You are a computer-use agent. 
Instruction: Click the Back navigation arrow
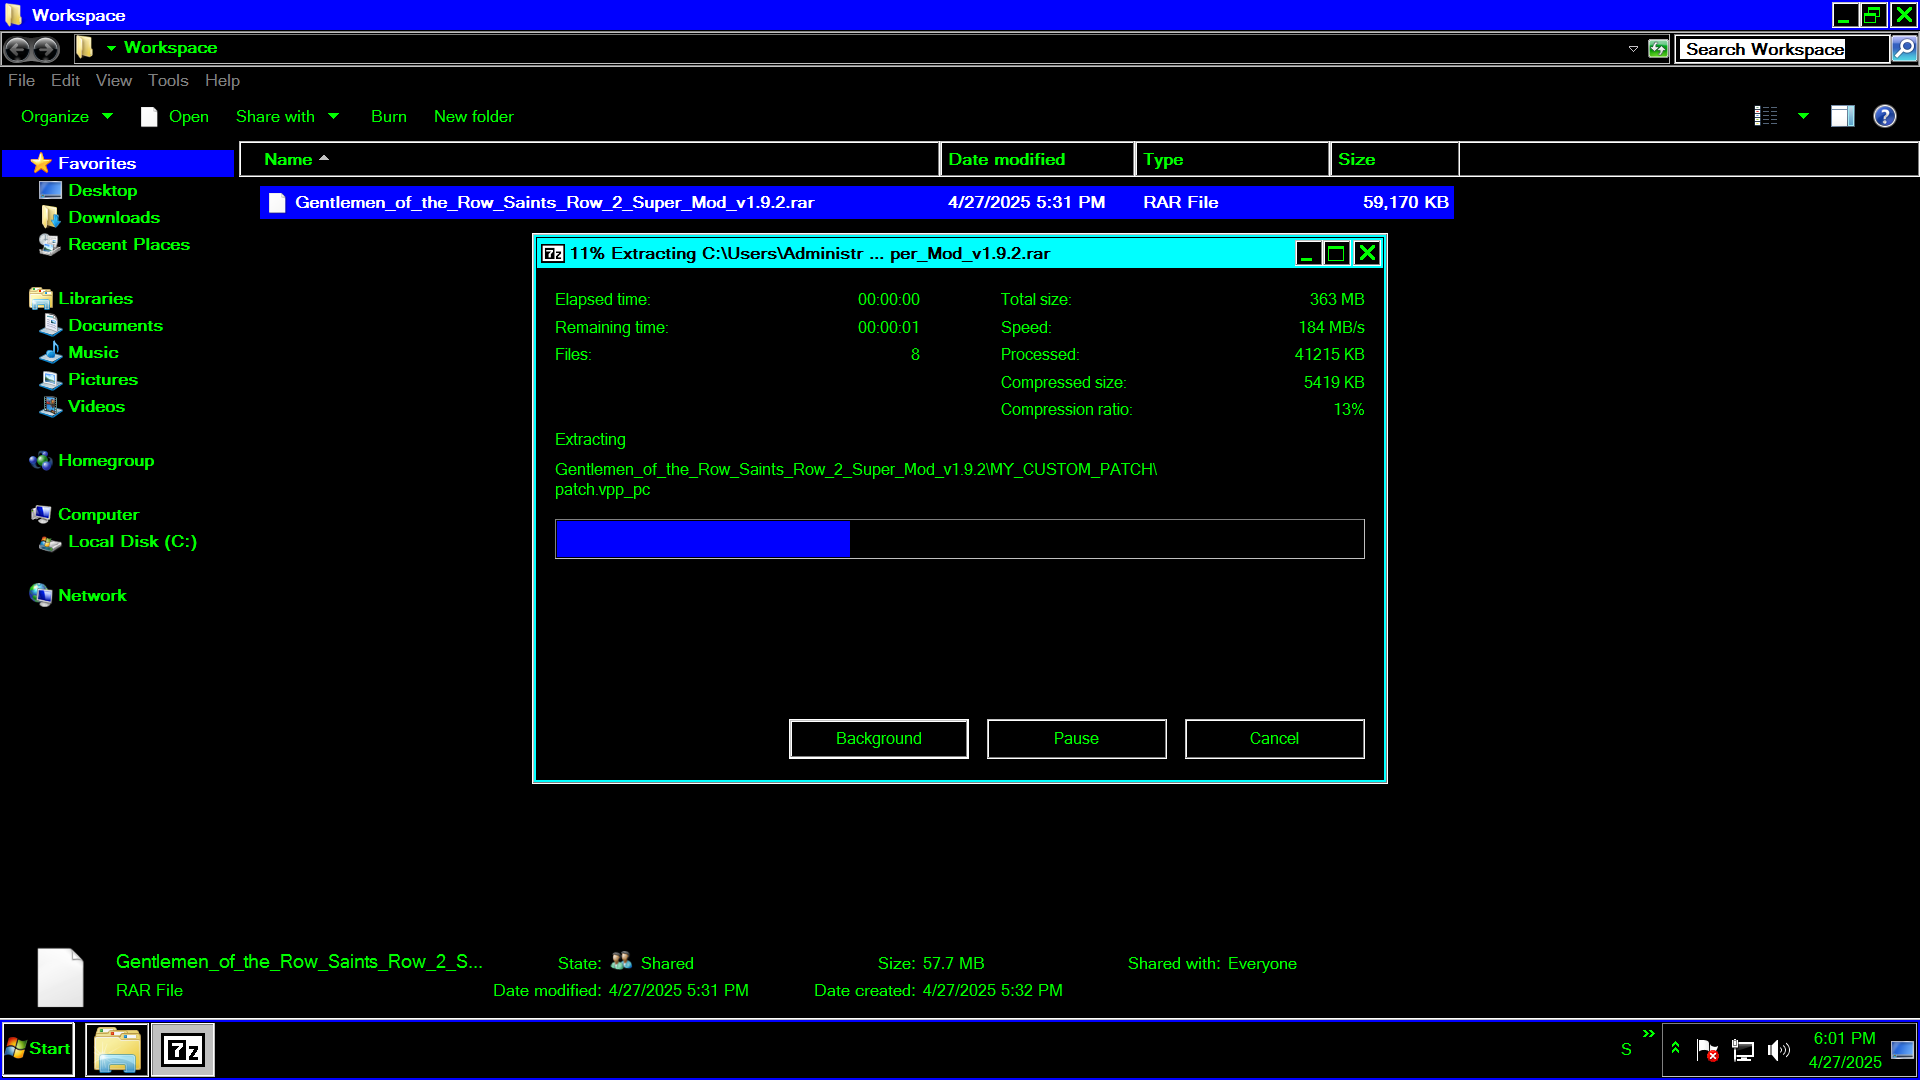point(18,48)
